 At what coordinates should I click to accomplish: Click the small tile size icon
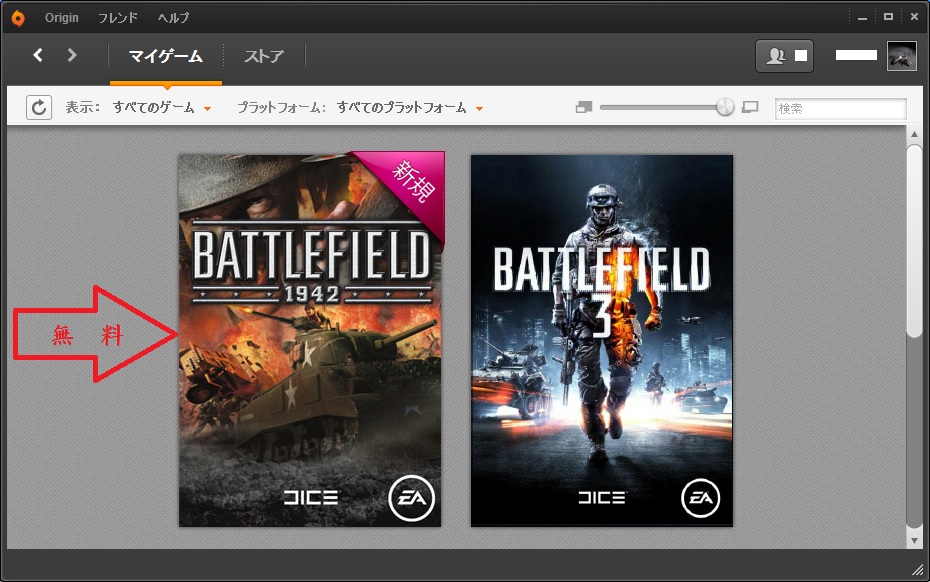tap(584, 107)
